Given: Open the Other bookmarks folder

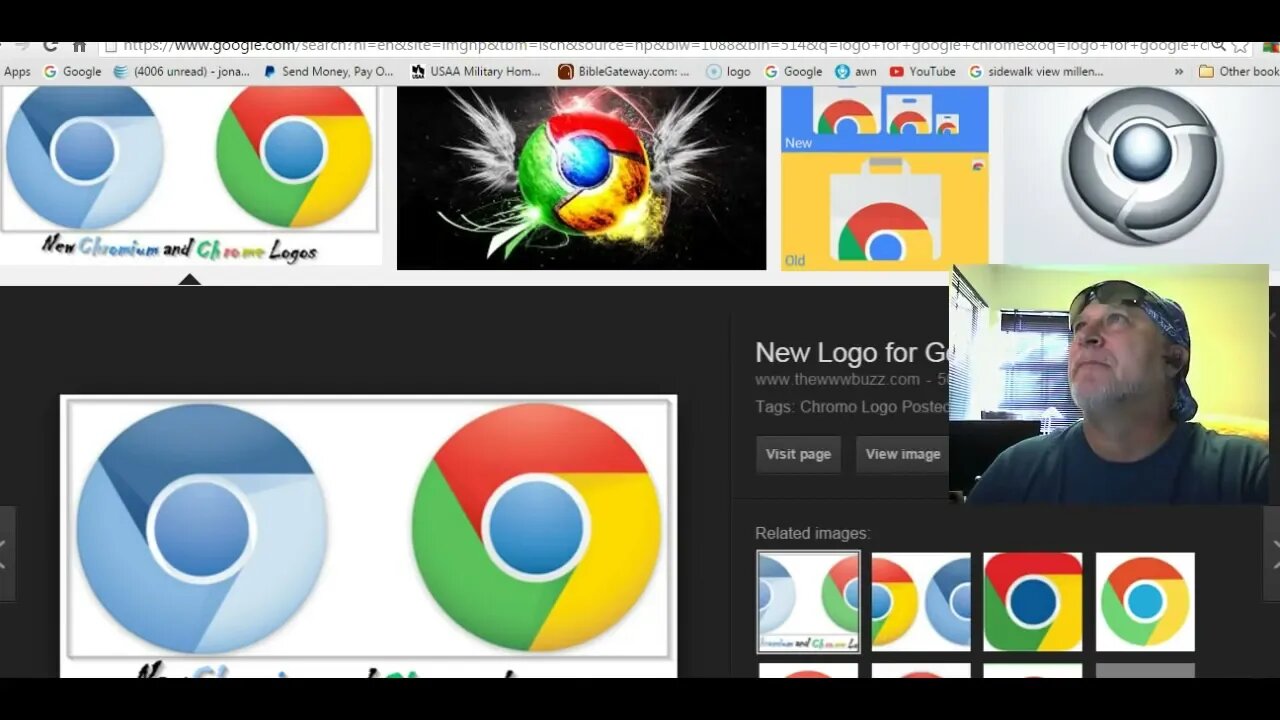Looking at the screenshot, I should pos(1239,72).
